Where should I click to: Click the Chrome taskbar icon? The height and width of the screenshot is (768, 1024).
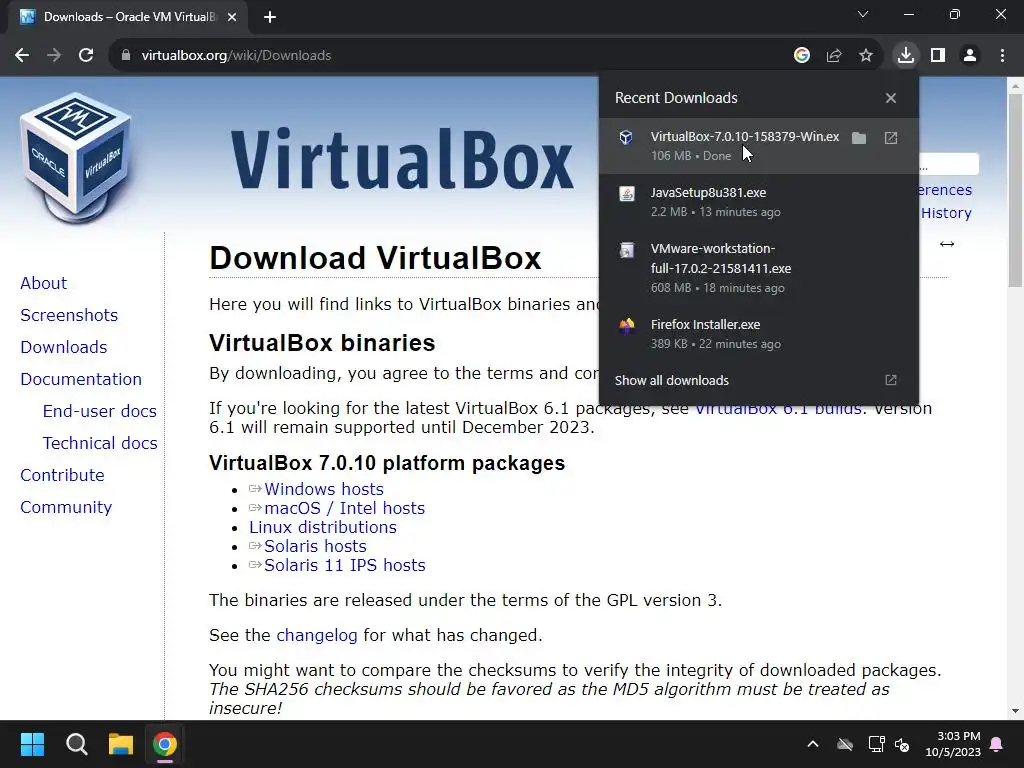click(x=165, y=744)
